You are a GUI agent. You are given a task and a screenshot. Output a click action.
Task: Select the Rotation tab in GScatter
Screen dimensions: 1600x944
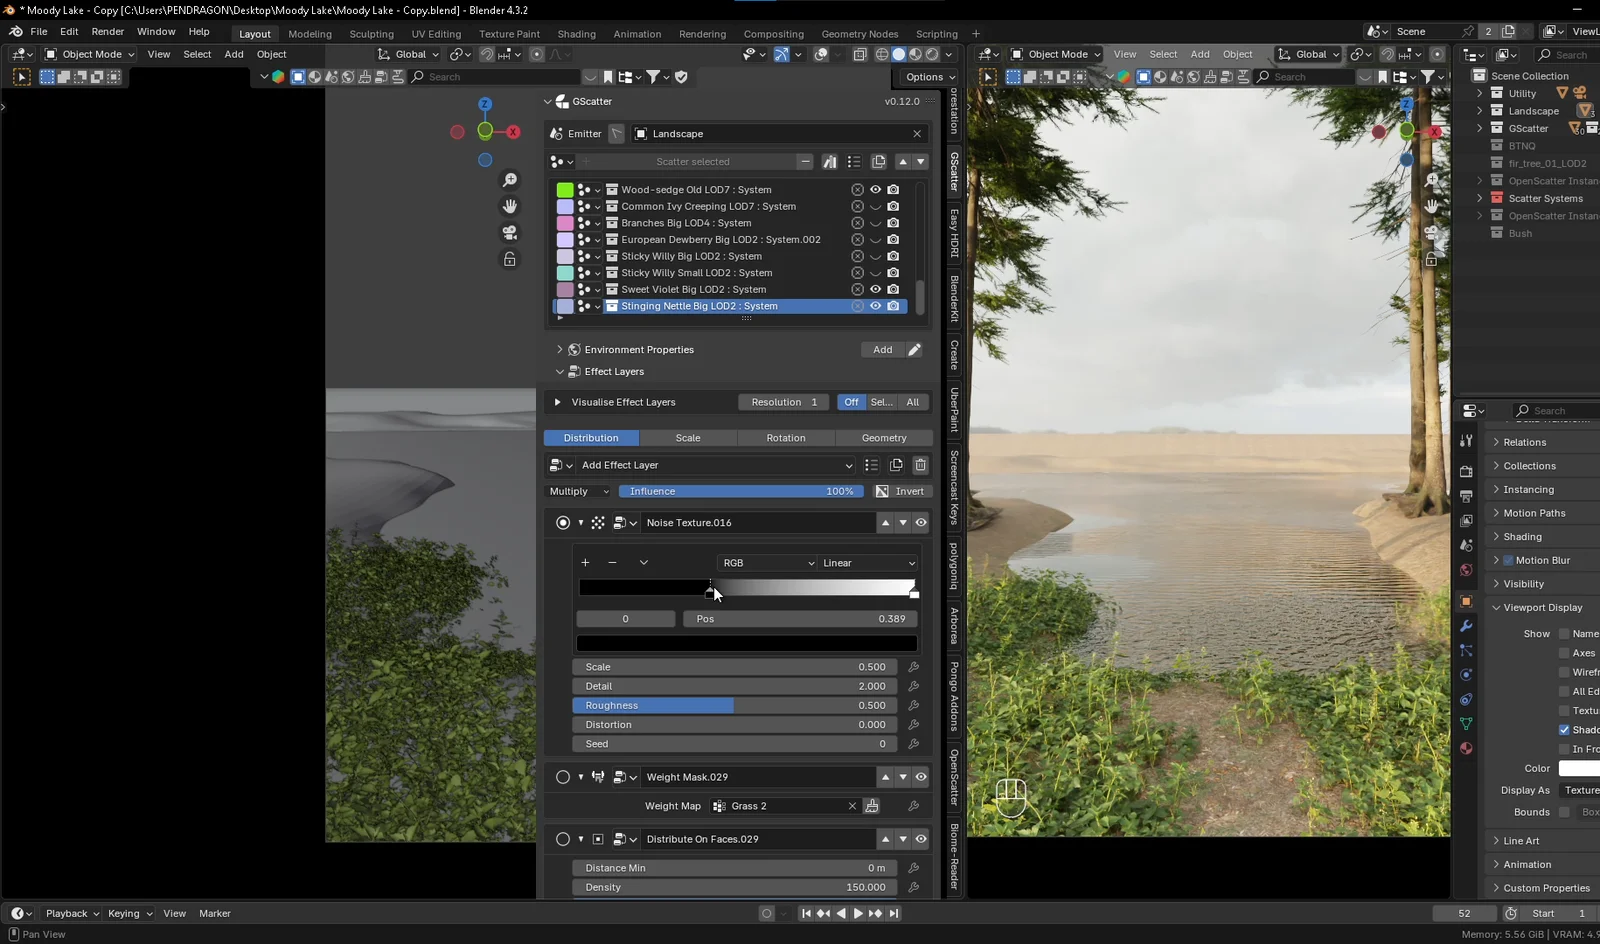point(786,437)
